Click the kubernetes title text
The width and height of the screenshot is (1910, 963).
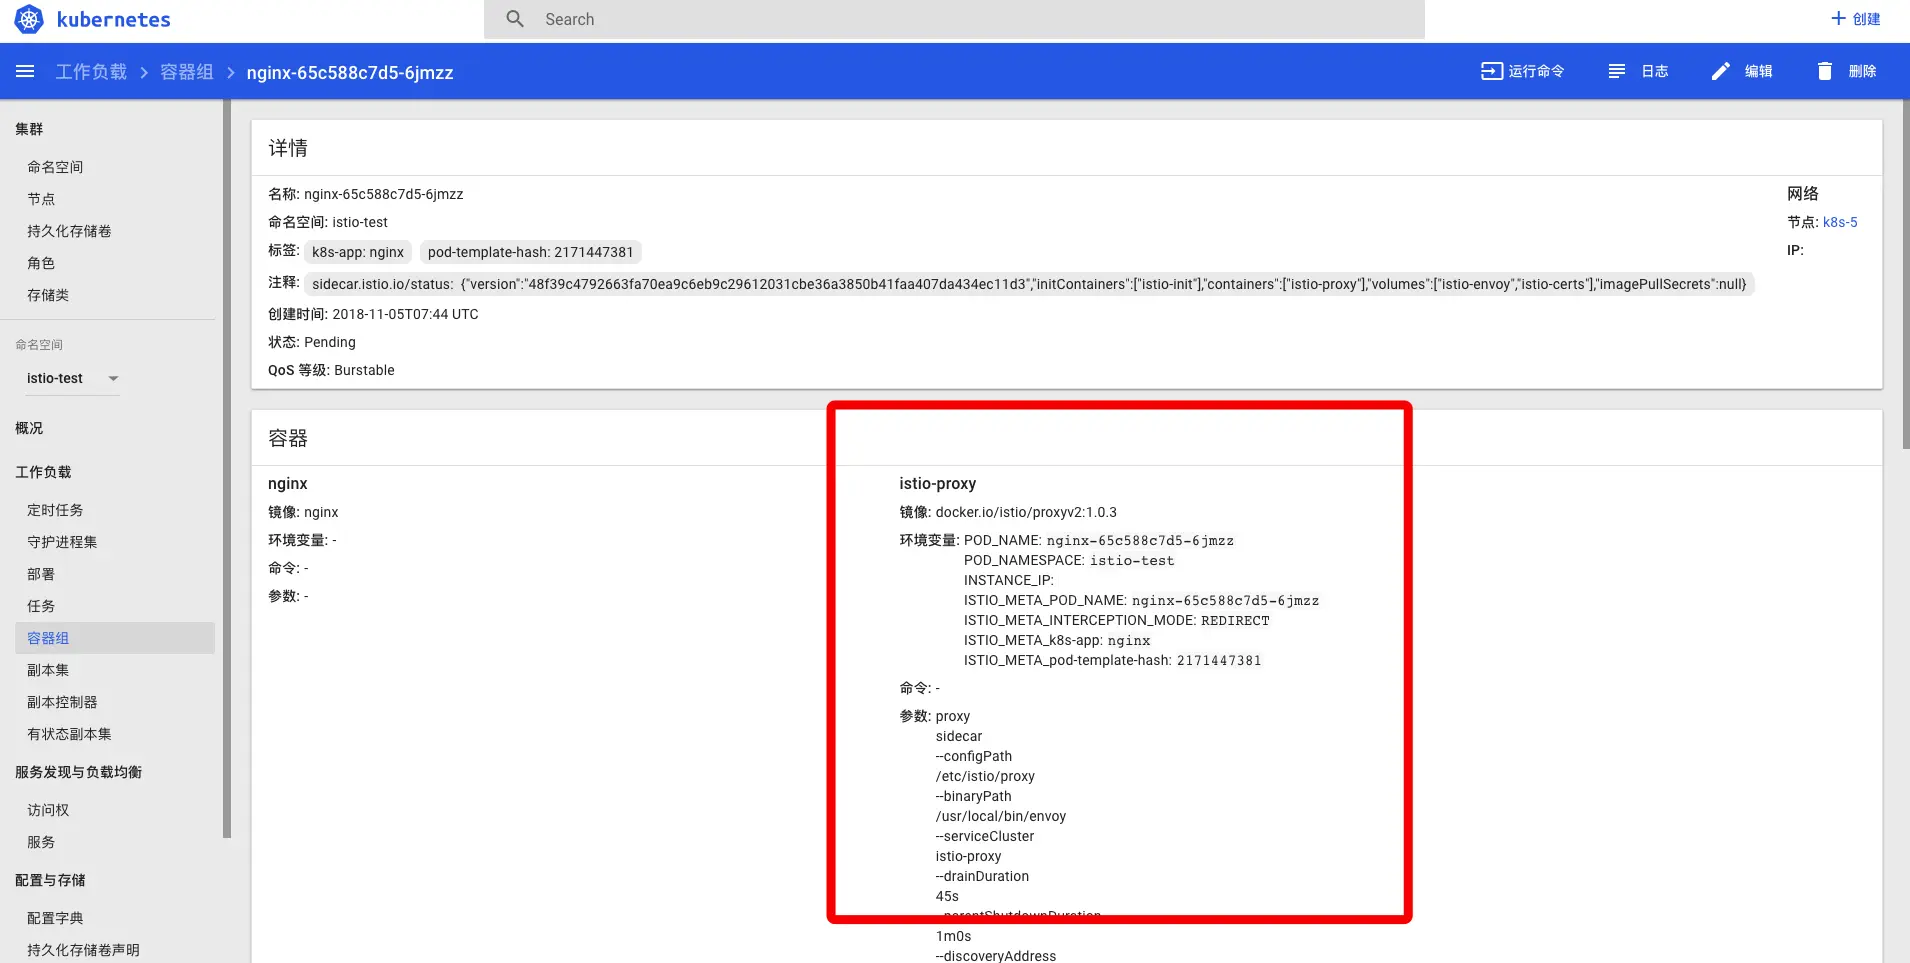[x=113, y=19]
